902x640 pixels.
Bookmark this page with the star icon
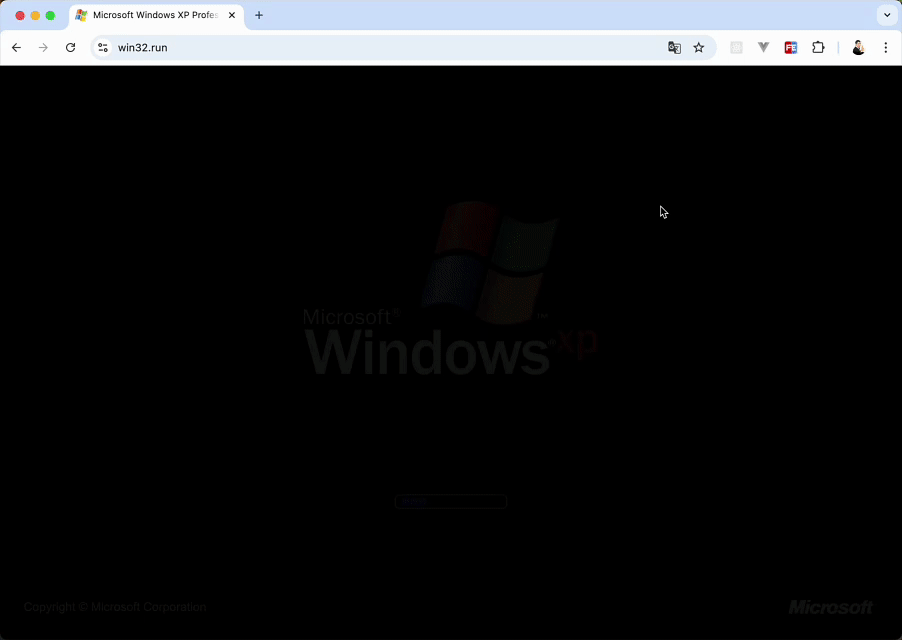tap(699, 47)
